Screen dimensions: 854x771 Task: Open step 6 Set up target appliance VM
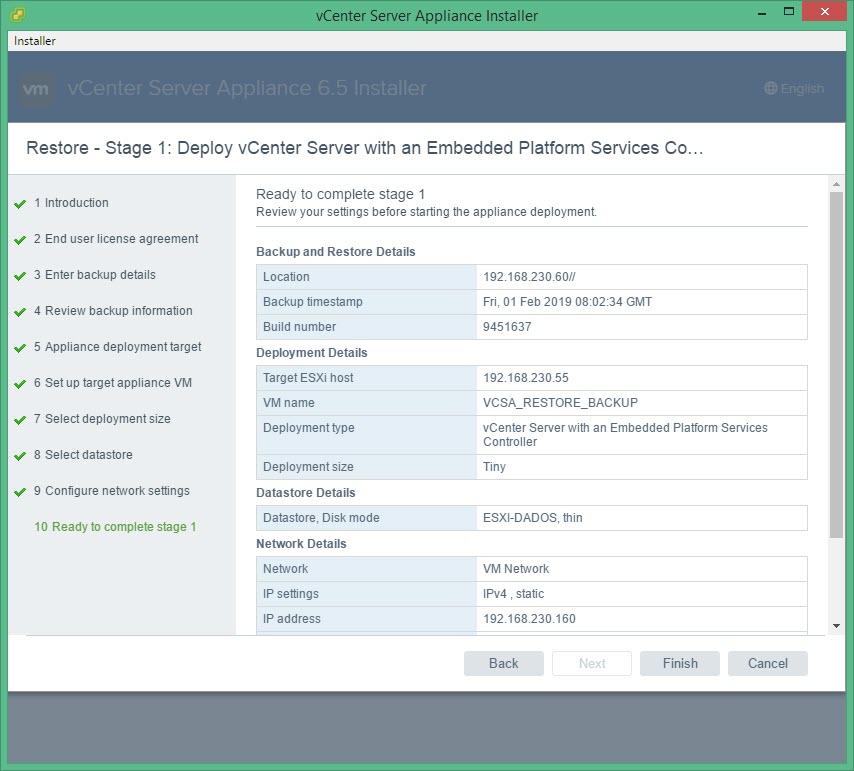(x=112, y=383)
